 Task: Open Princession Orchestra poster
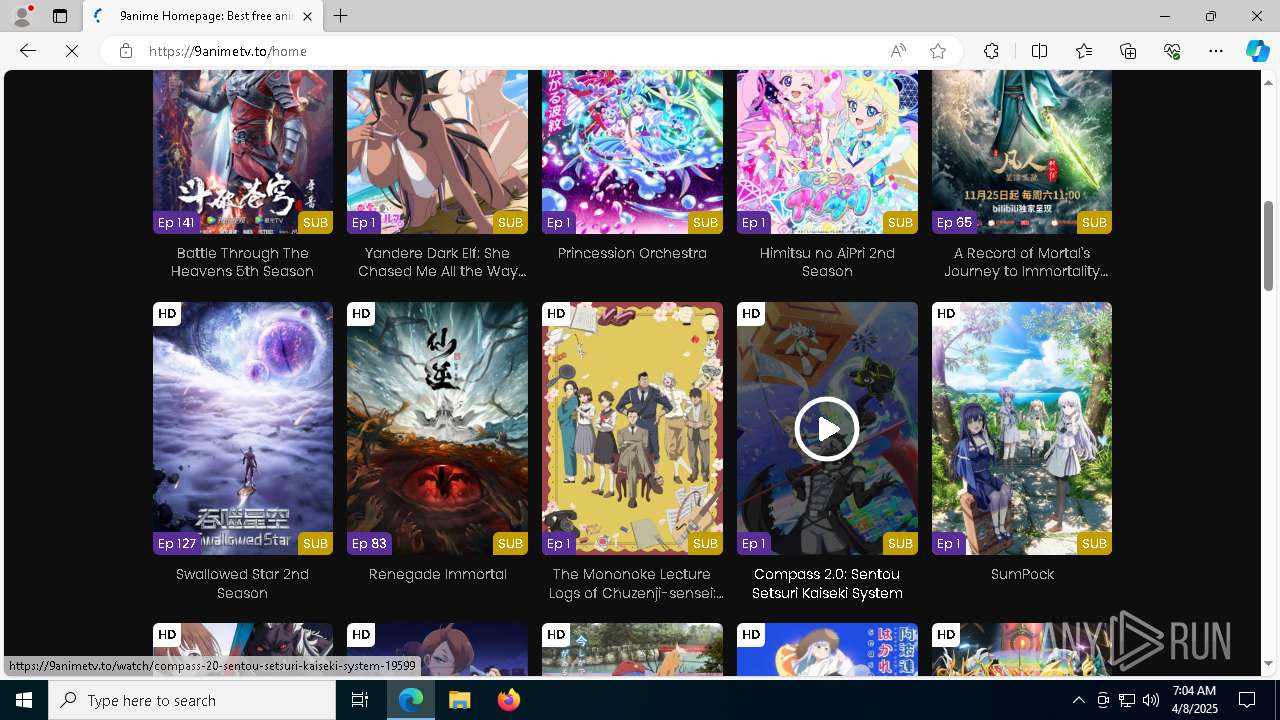coord(632,152)
